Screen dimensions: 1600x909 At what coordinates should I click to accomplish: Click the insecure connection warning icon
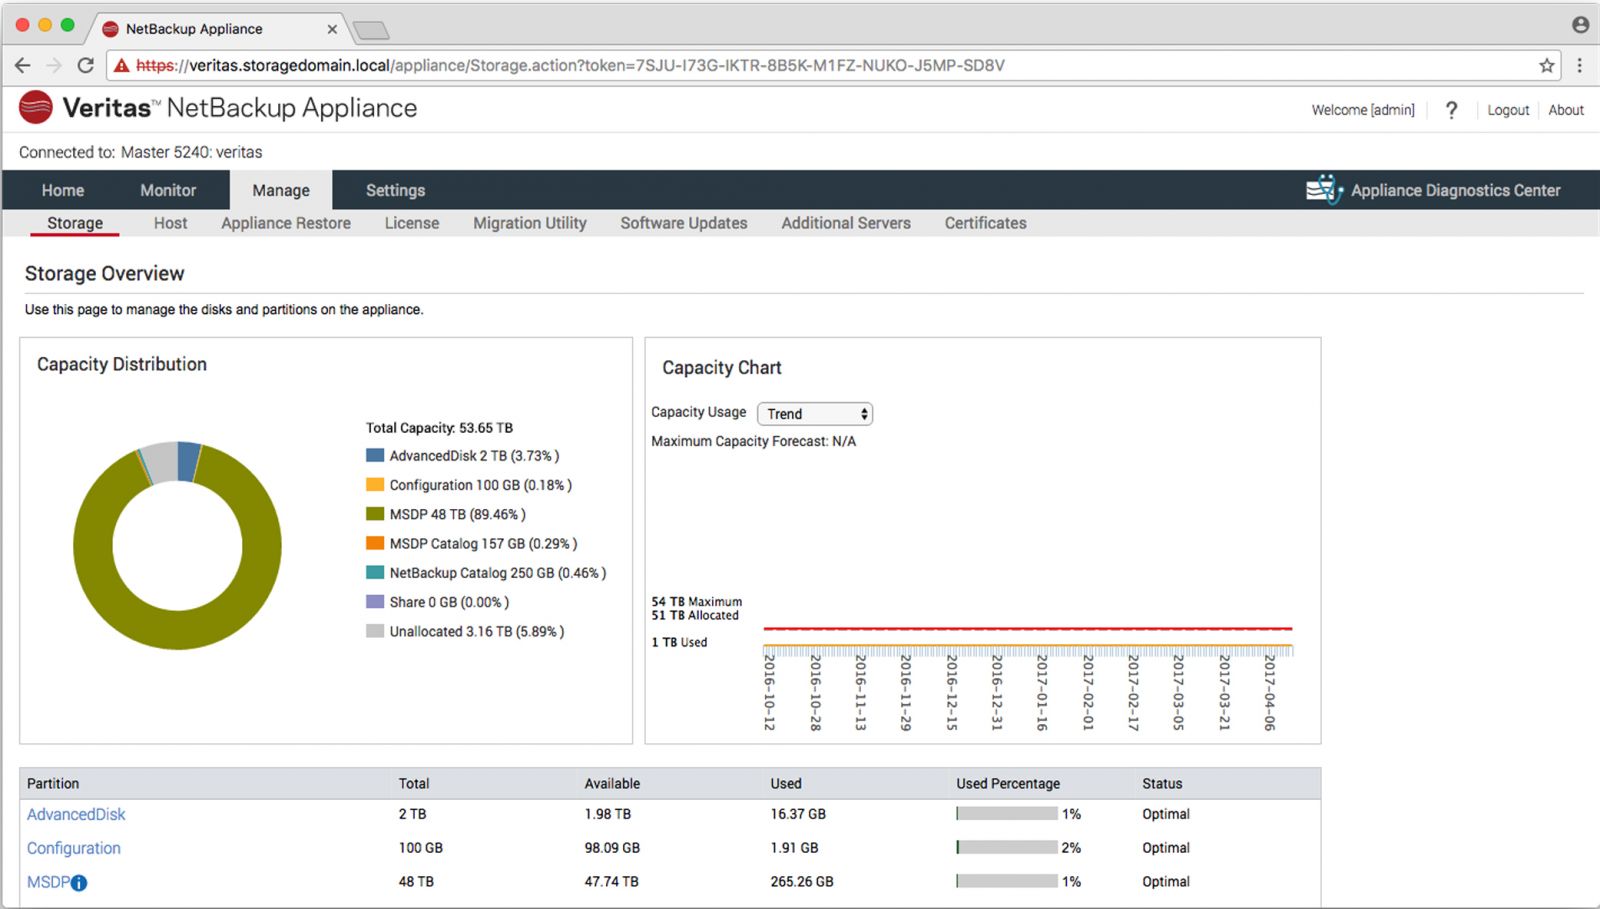coord(121,65)
